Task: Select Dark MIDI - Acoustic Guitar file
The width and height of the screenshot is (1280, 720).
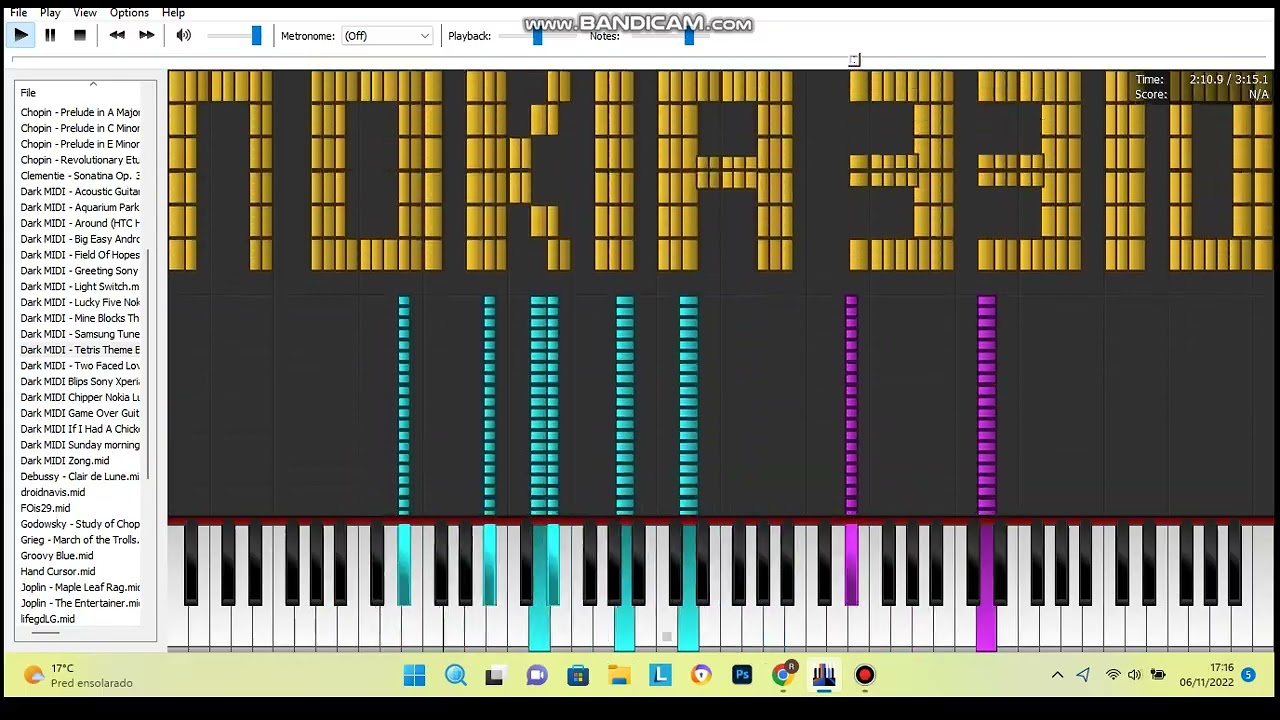Action: (x=80, y=191)
